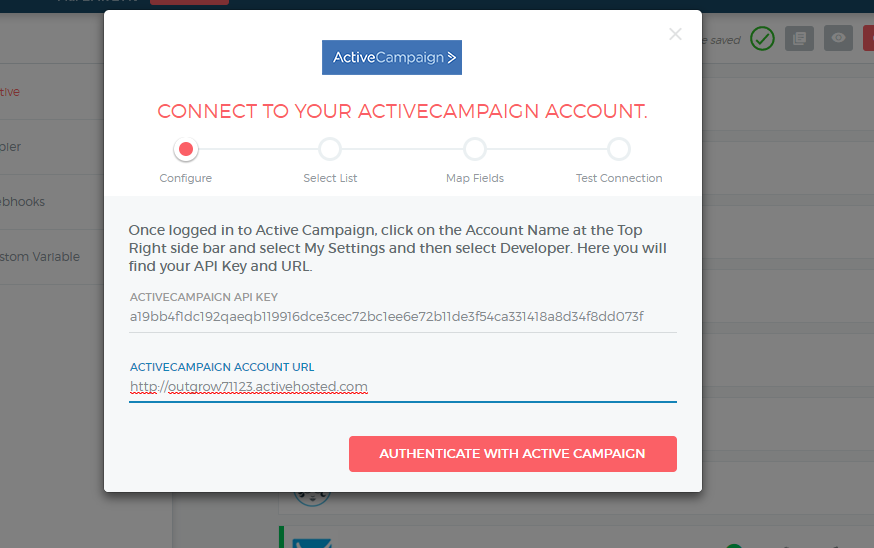Viewport: 874px width, 548px height.
Task: Select the Select List step circle
Action: coord(330,149)
